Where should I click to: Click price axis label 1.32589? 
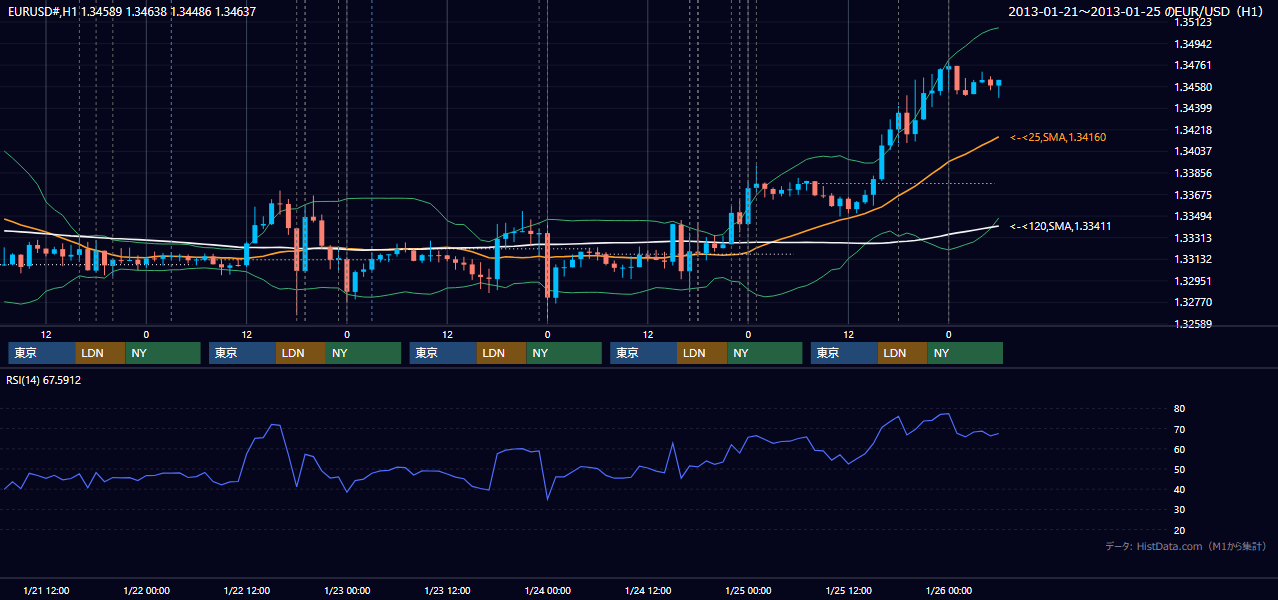[x=1193, y=324]
